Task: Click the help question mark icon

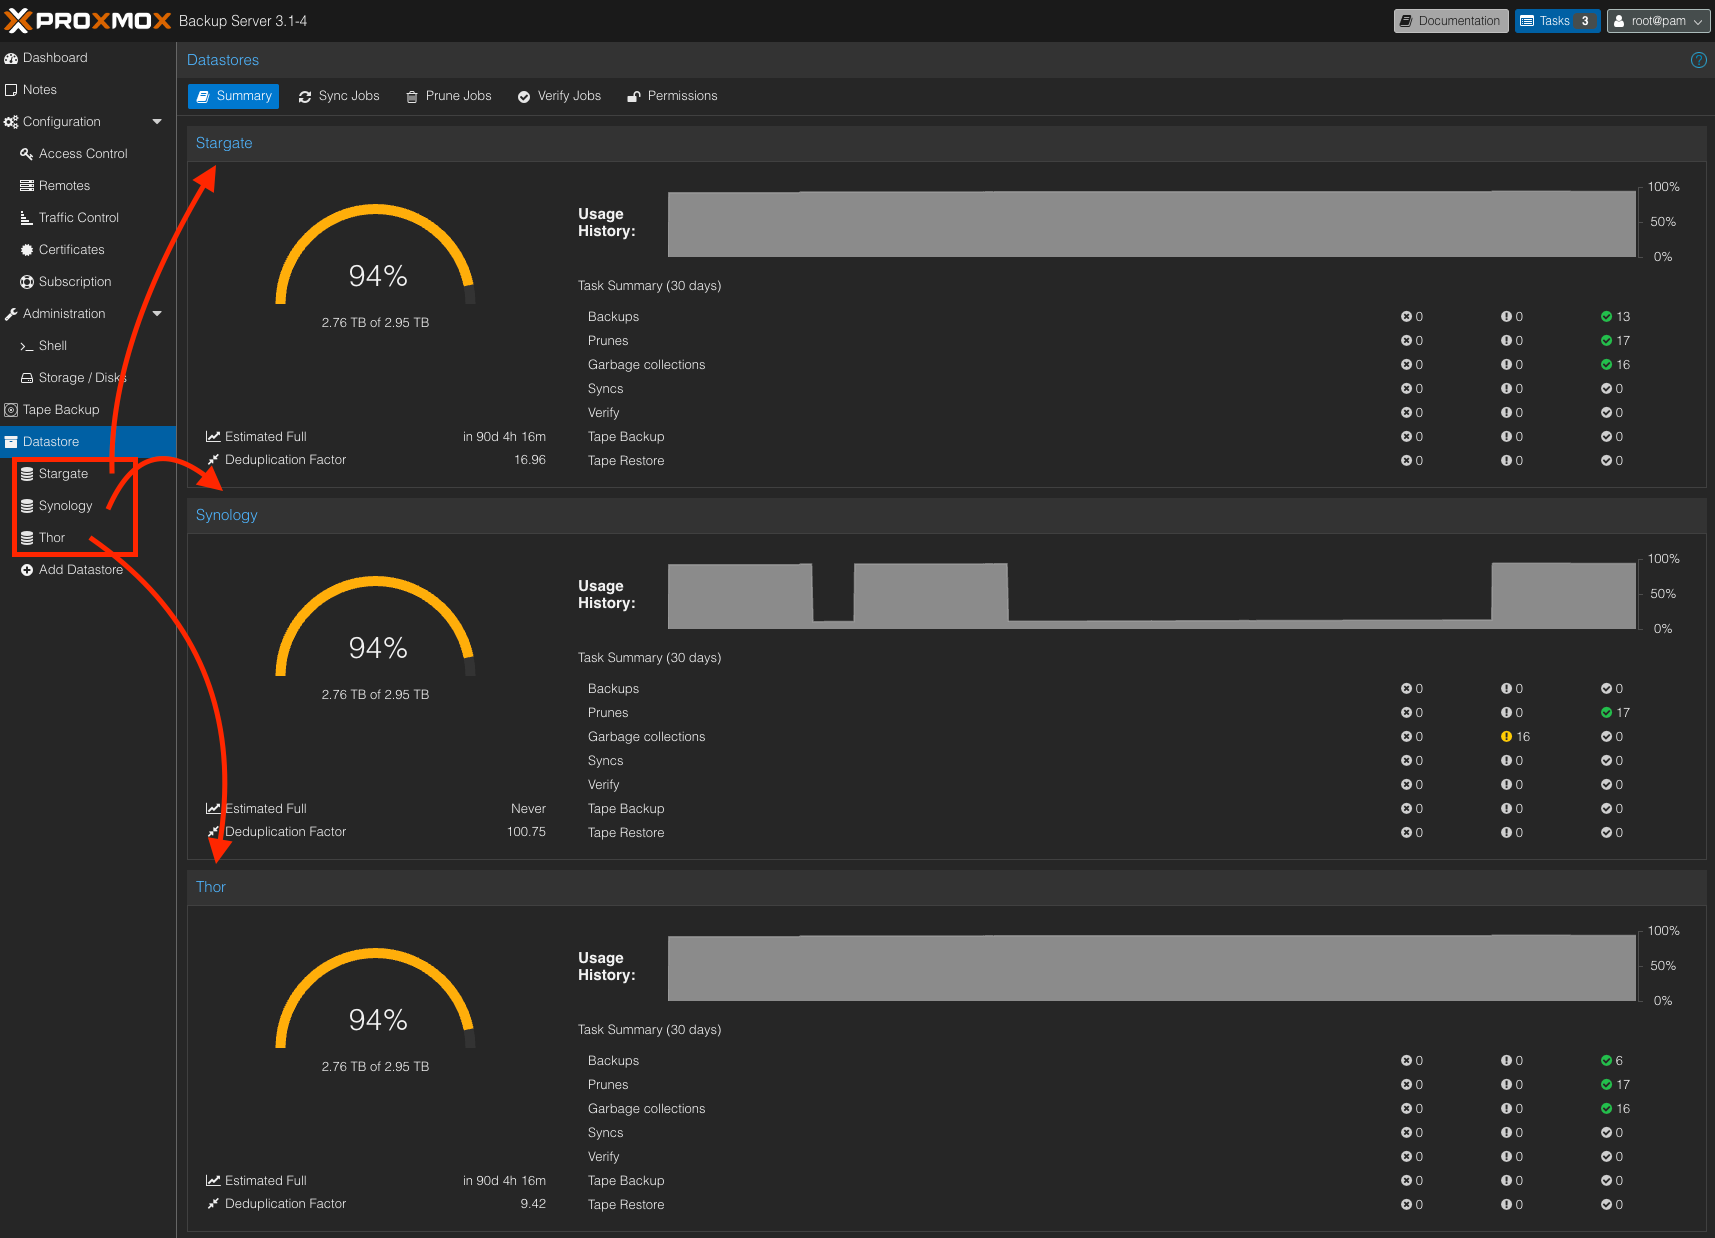Action: click(1698, 60)
